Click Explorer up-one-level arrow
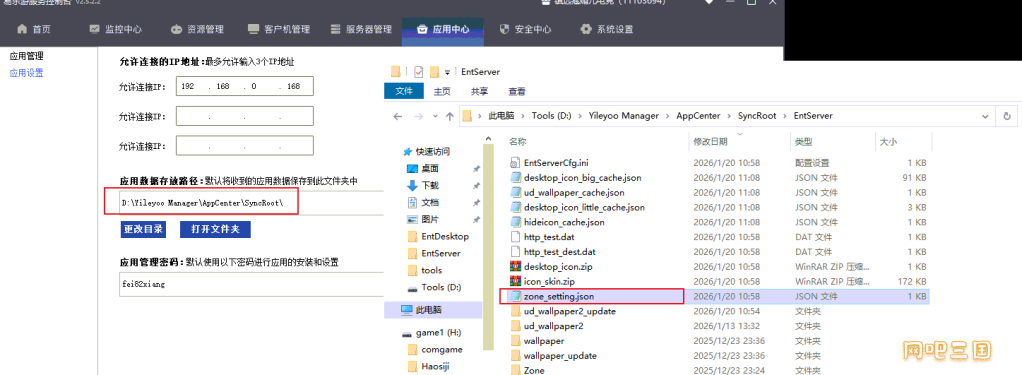 [450, 116]
